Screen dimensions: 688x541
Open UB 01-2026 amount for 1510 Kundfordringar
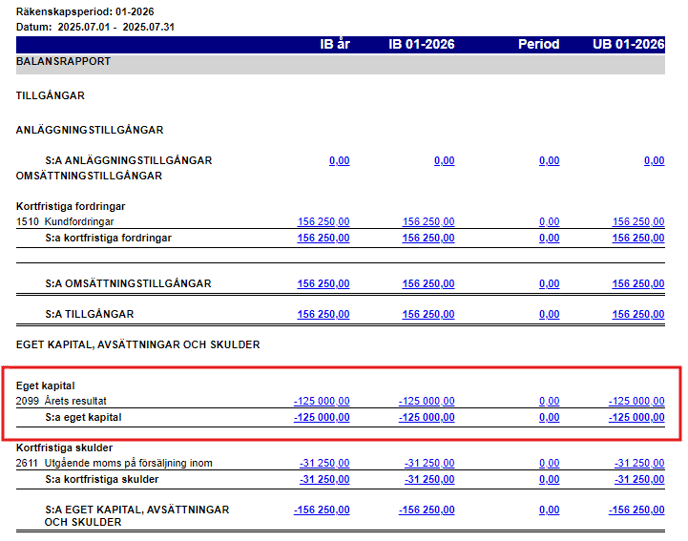tap(638, 222)
